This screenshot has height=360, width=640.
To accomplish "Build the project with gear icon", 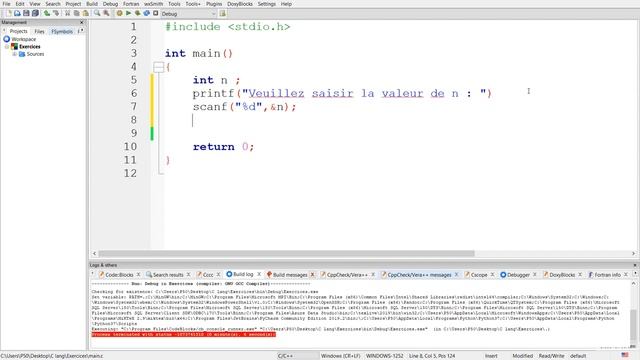I will (120, 13).
